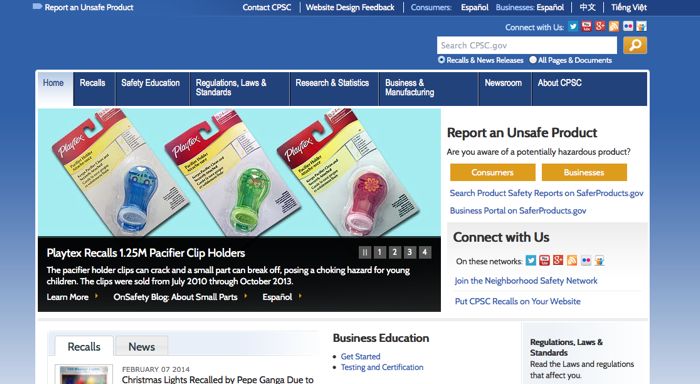Open 'OnSafety Blog: About Small Parts' link
Viewport: 700px width, 384px height.
(x=175, y=297)
